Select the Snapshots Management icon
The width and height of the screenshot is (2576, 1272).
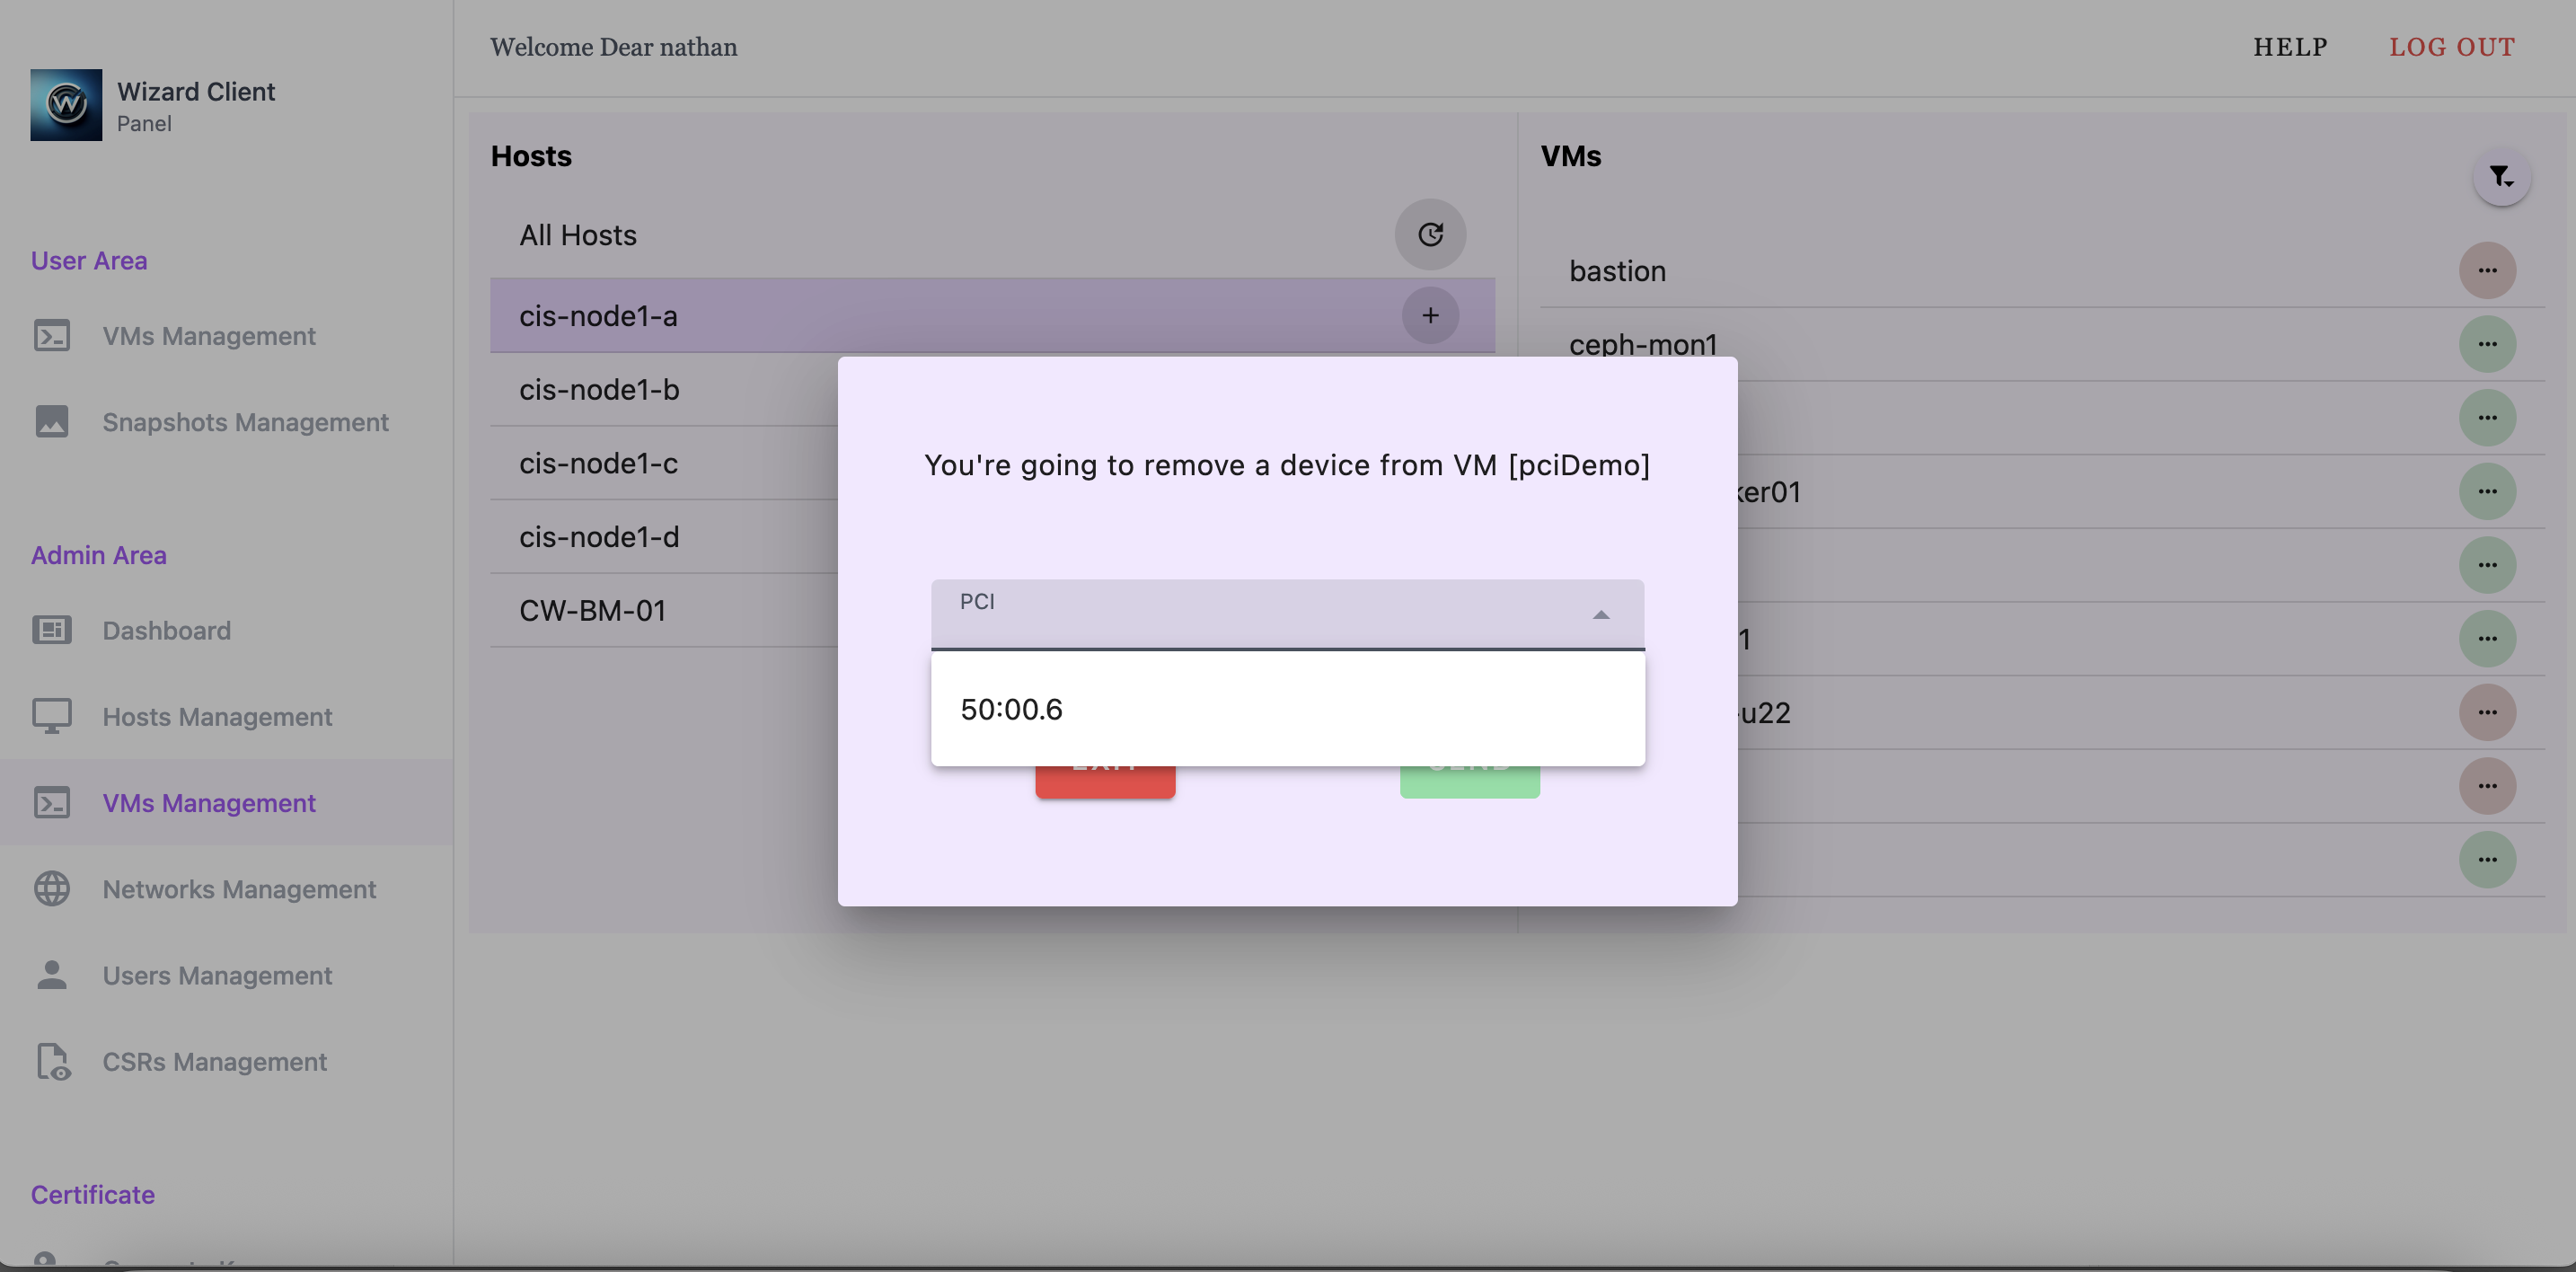coord(52,421)
